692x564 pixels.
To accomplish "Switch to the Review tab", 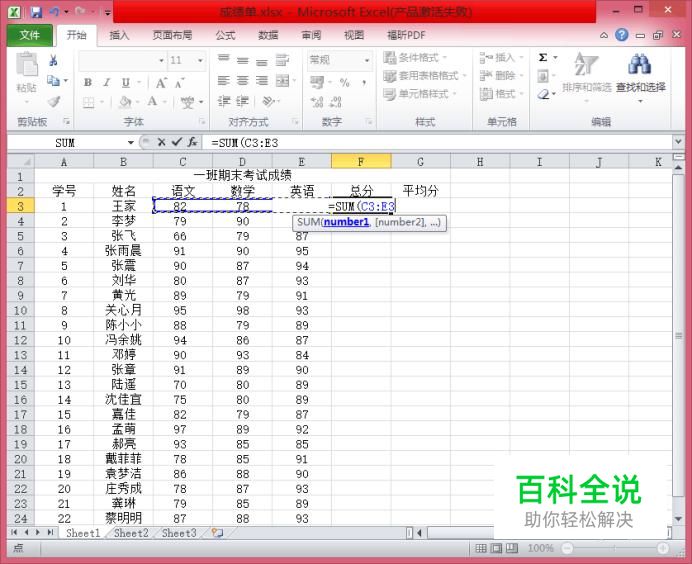I will coord(311,35).
